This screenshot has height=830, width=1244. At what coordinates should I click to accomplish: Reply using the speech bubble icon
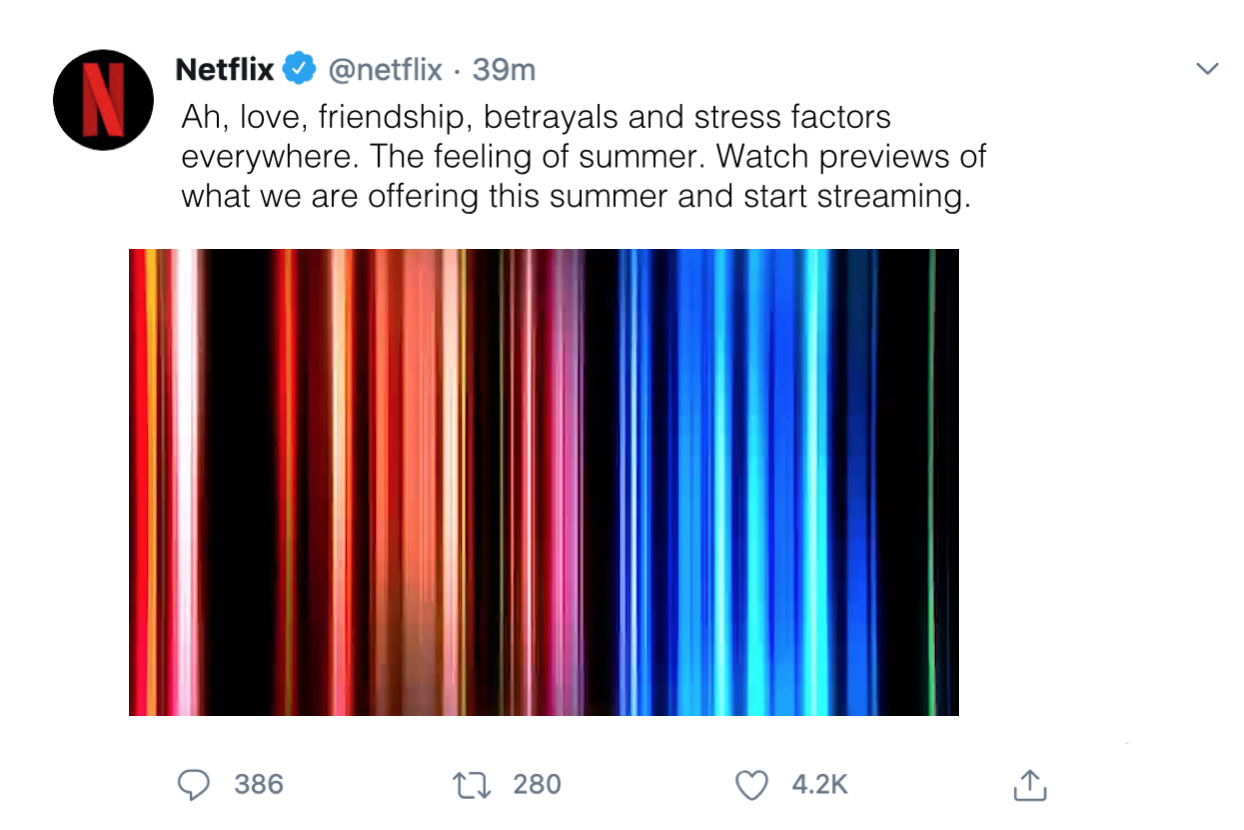pos(192,785)
